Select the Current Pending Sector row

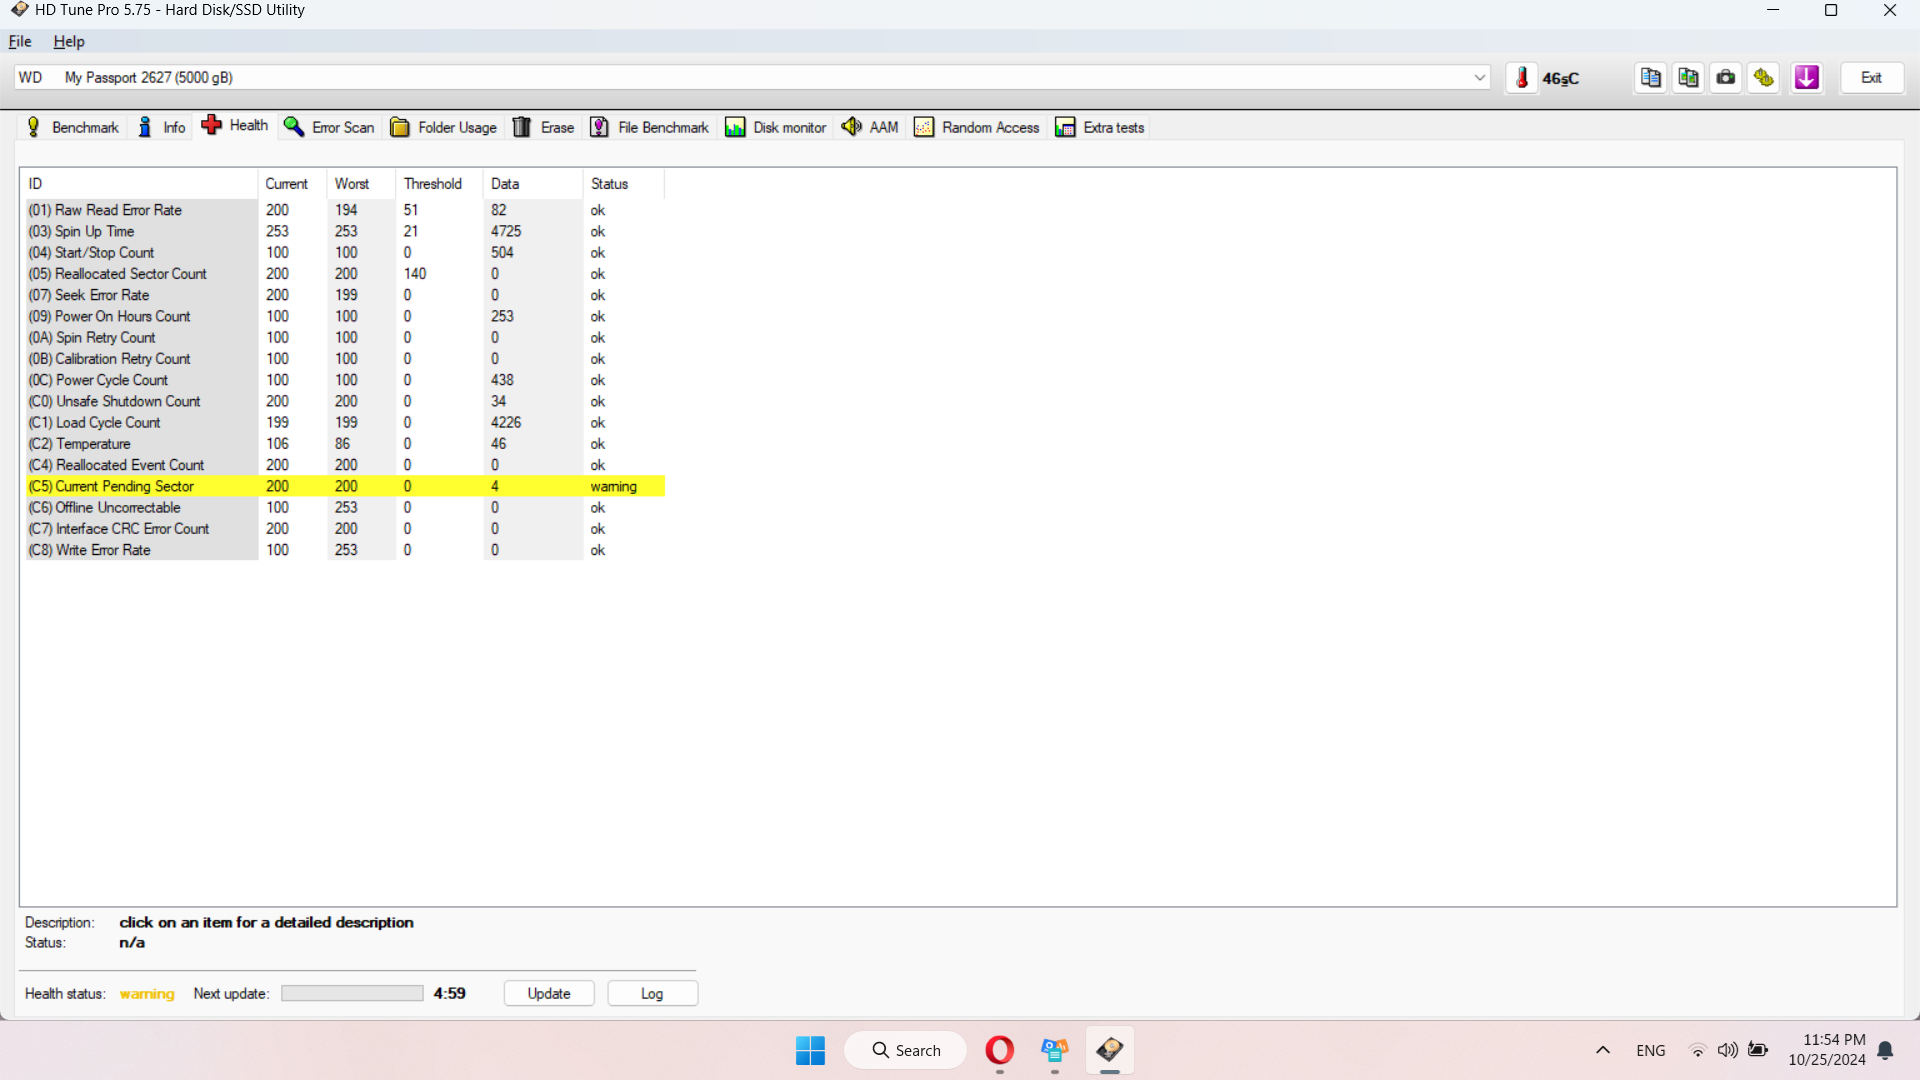[345, 486]
